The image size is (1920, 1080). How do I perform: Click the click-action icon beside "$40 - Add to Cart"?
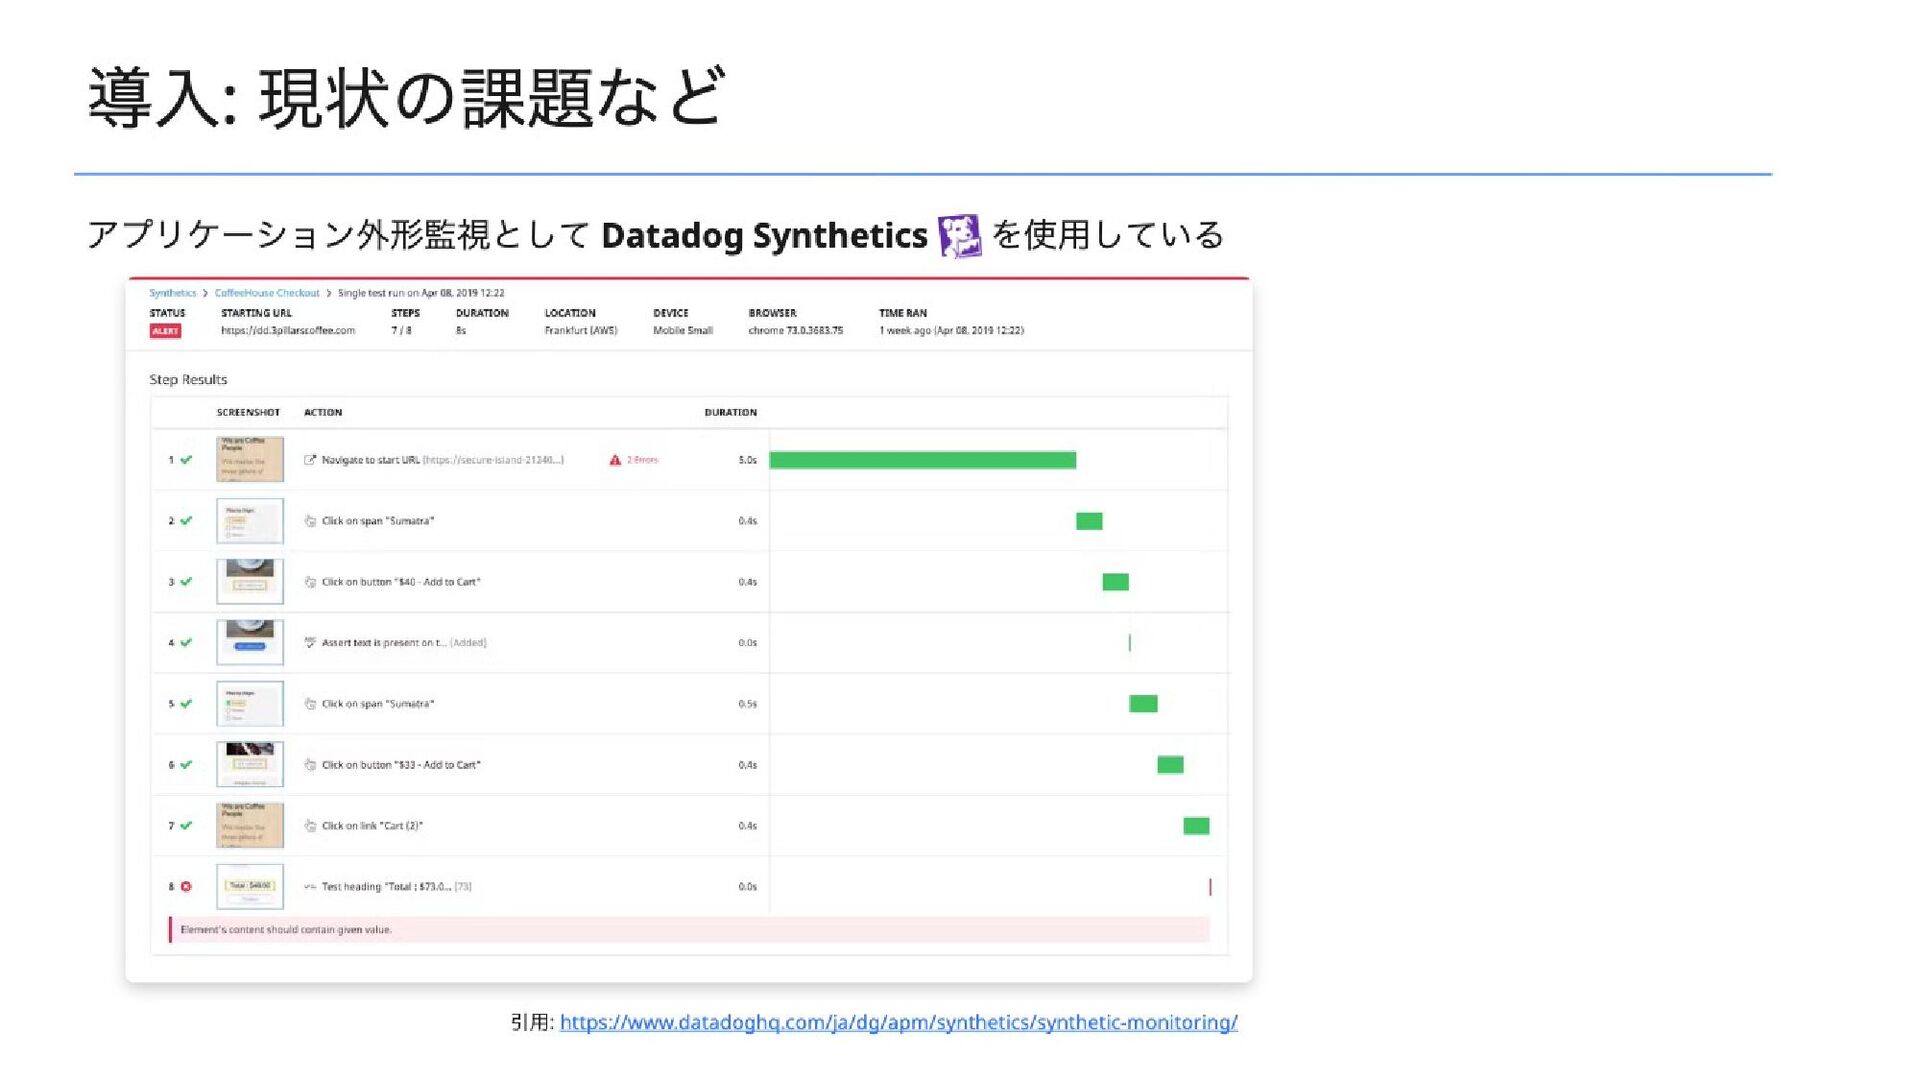point(310,582)
